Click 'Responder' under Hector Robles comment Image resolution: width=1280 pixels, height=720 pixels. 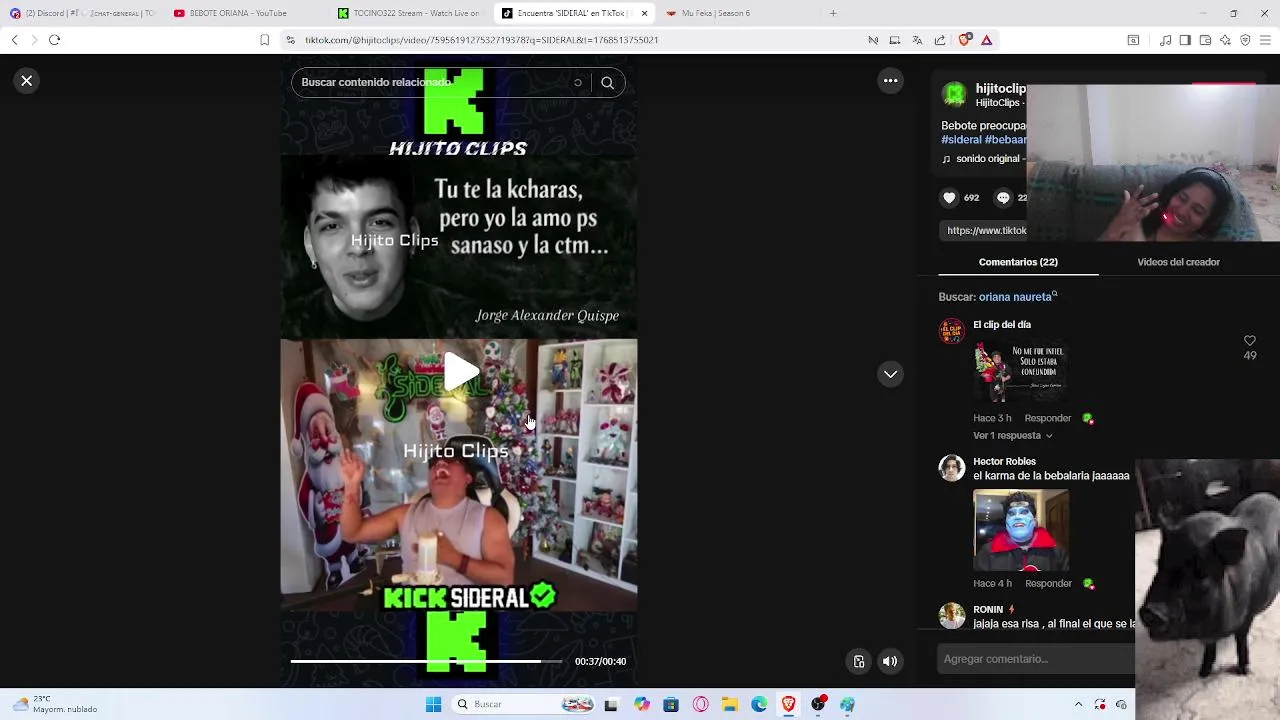[1047, 583]
